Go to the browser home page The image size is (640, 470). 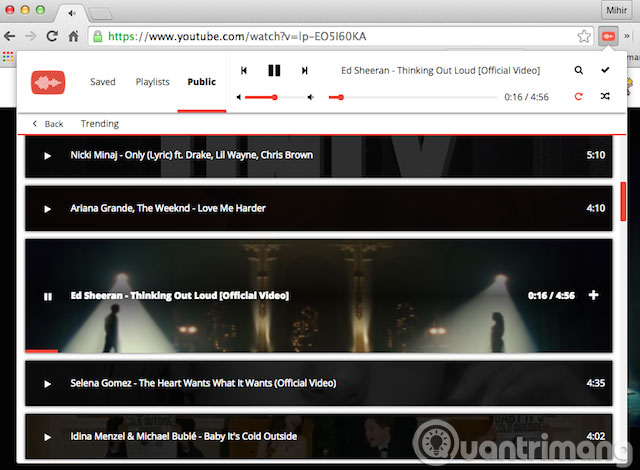pyautogui.click(x=73, y=36)
